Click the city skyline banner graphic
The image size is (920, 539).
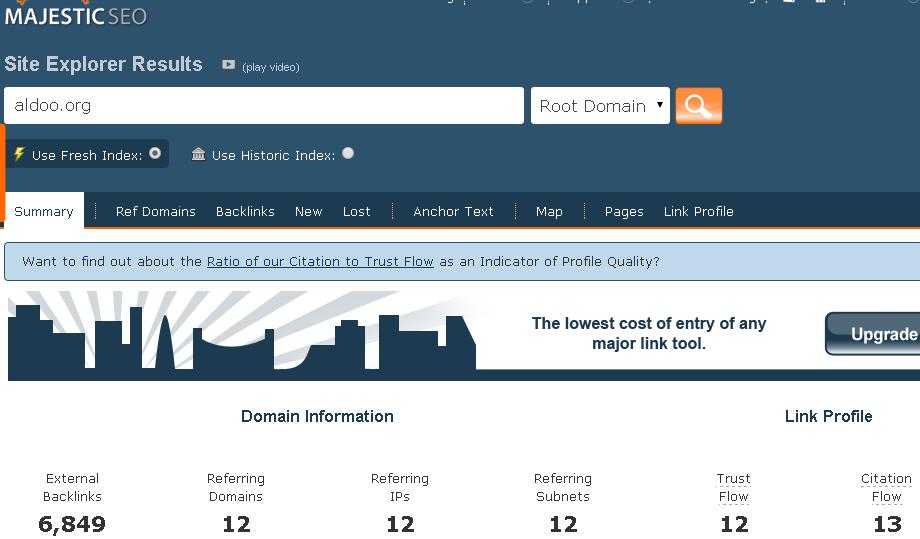click(242, 335)
